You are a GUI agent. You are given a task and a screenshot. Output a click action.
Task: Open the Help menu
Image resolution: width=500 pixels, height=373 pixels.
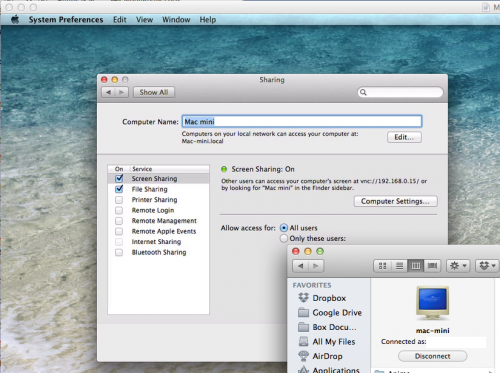(x=208, y=20)
